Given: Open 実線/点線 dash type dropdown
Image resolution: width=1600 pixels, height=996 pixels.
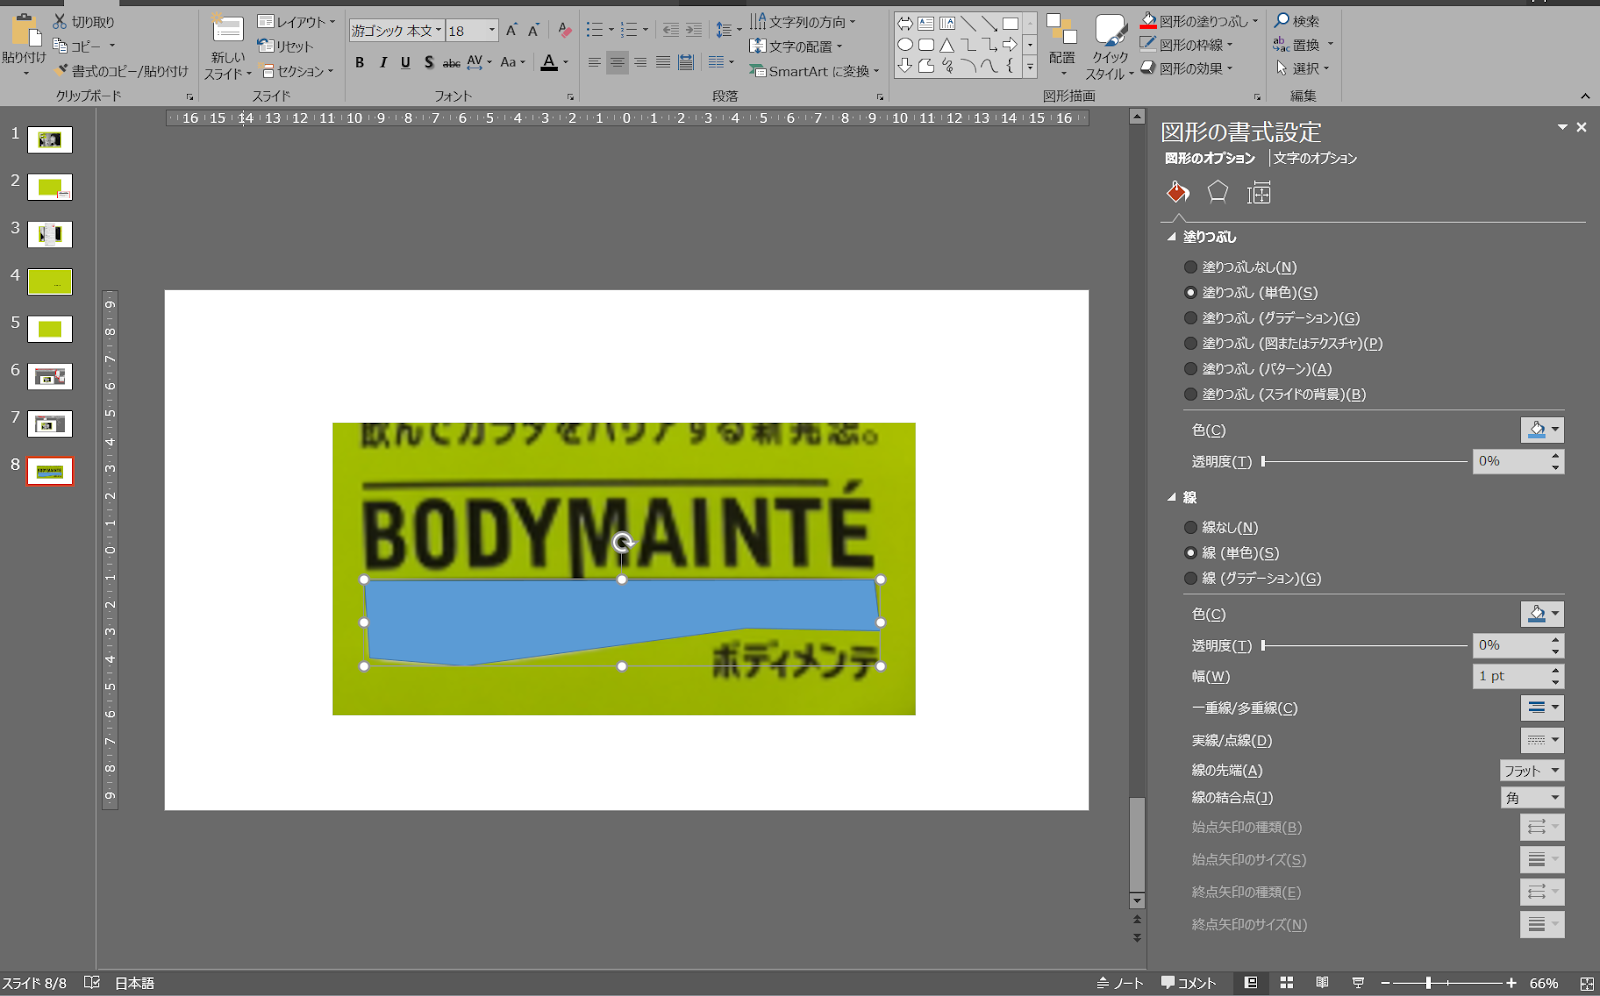Looking at the screenshot, I should pyautogui.click(x=1542, y=740).
